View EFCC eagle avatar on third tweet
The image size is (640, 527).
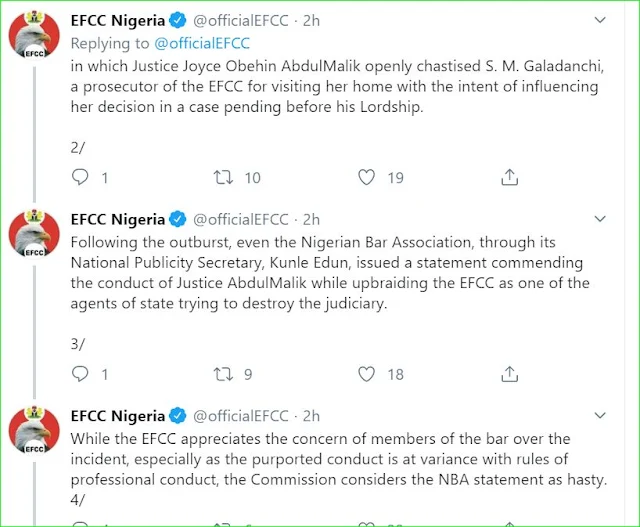[x=34, y=430]
